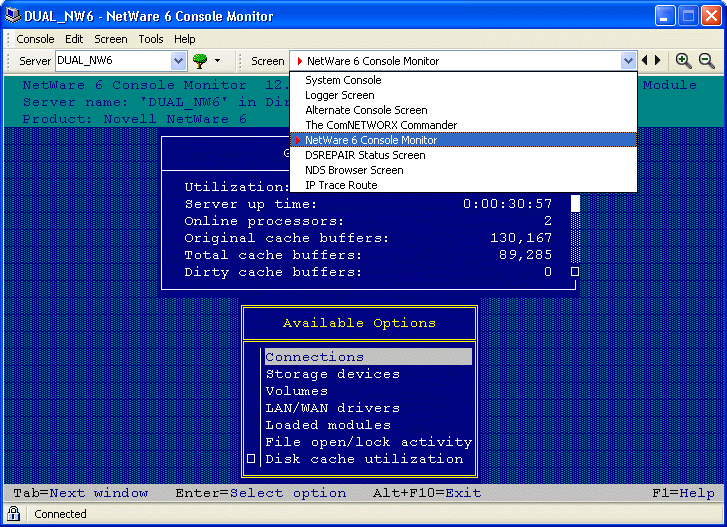This screenshot has height=527, width=727.
Task: Click the Dirty cache buffers row
Action: point(368,272)
